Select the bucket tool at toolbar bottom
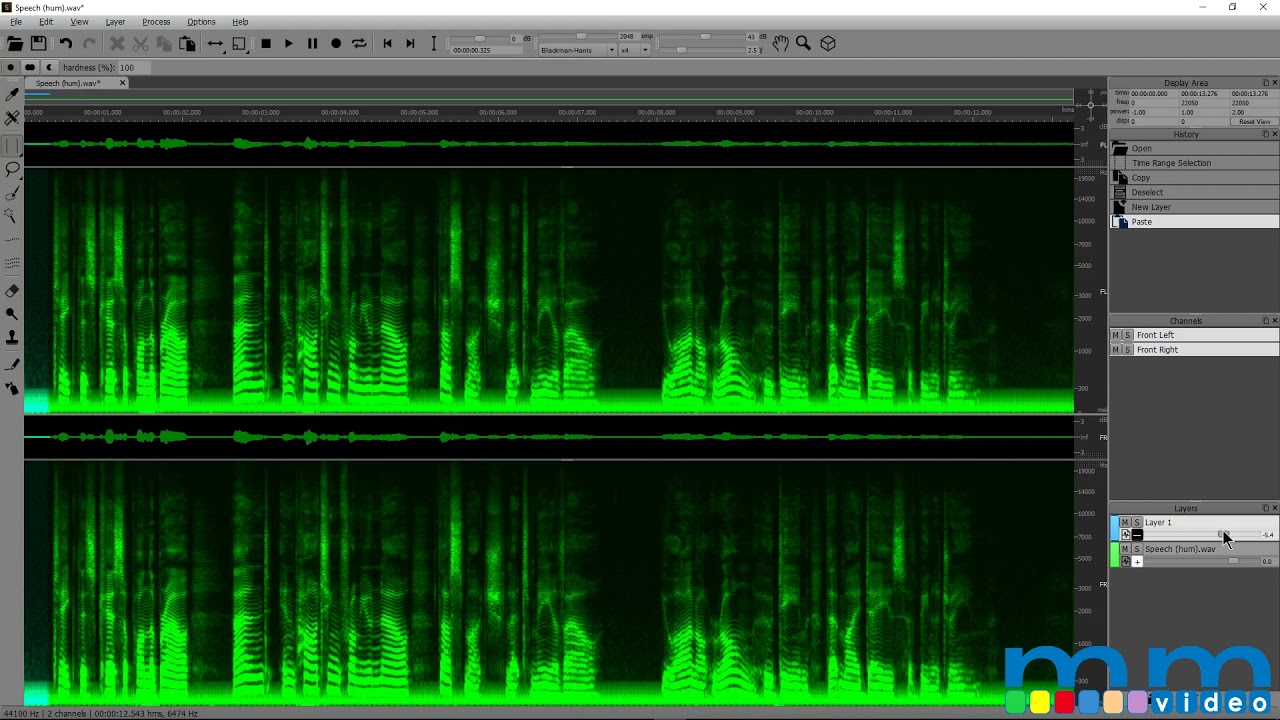Viewport: 1280px width, 720px height. pyautogui.click(x=12, y=388)
